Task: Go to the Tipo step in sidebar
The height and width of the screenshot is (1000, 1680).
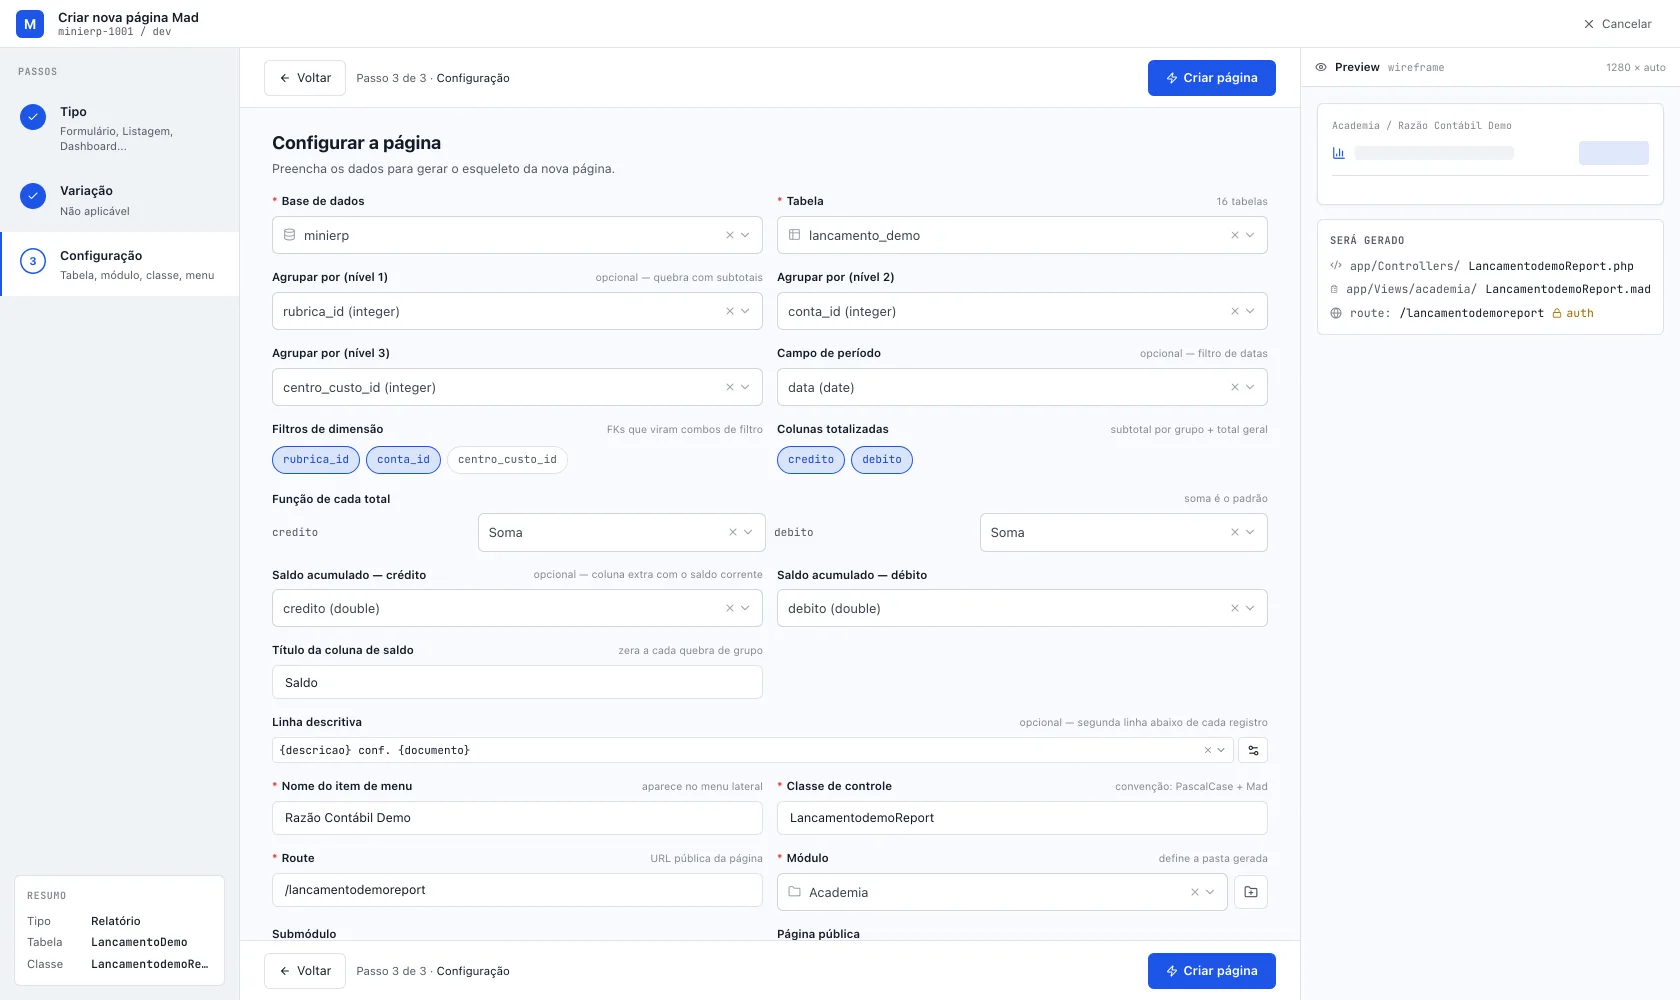Action: [120, 128]
